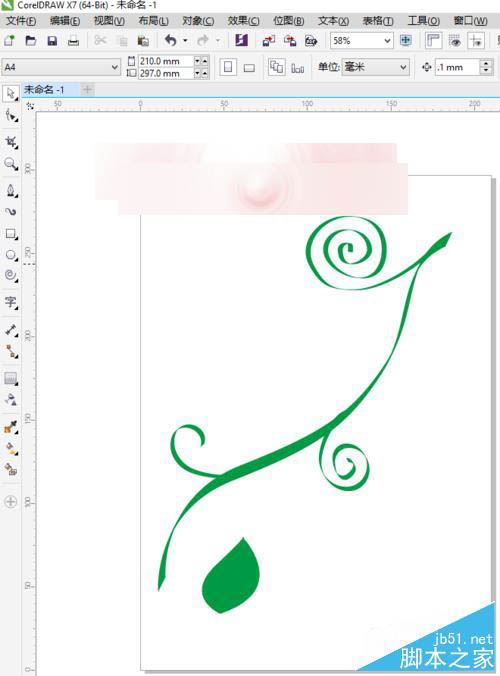The width and height of the screenshot is (500, 676).
Task: Select the Shape edit tool
Action: [11, 116]
